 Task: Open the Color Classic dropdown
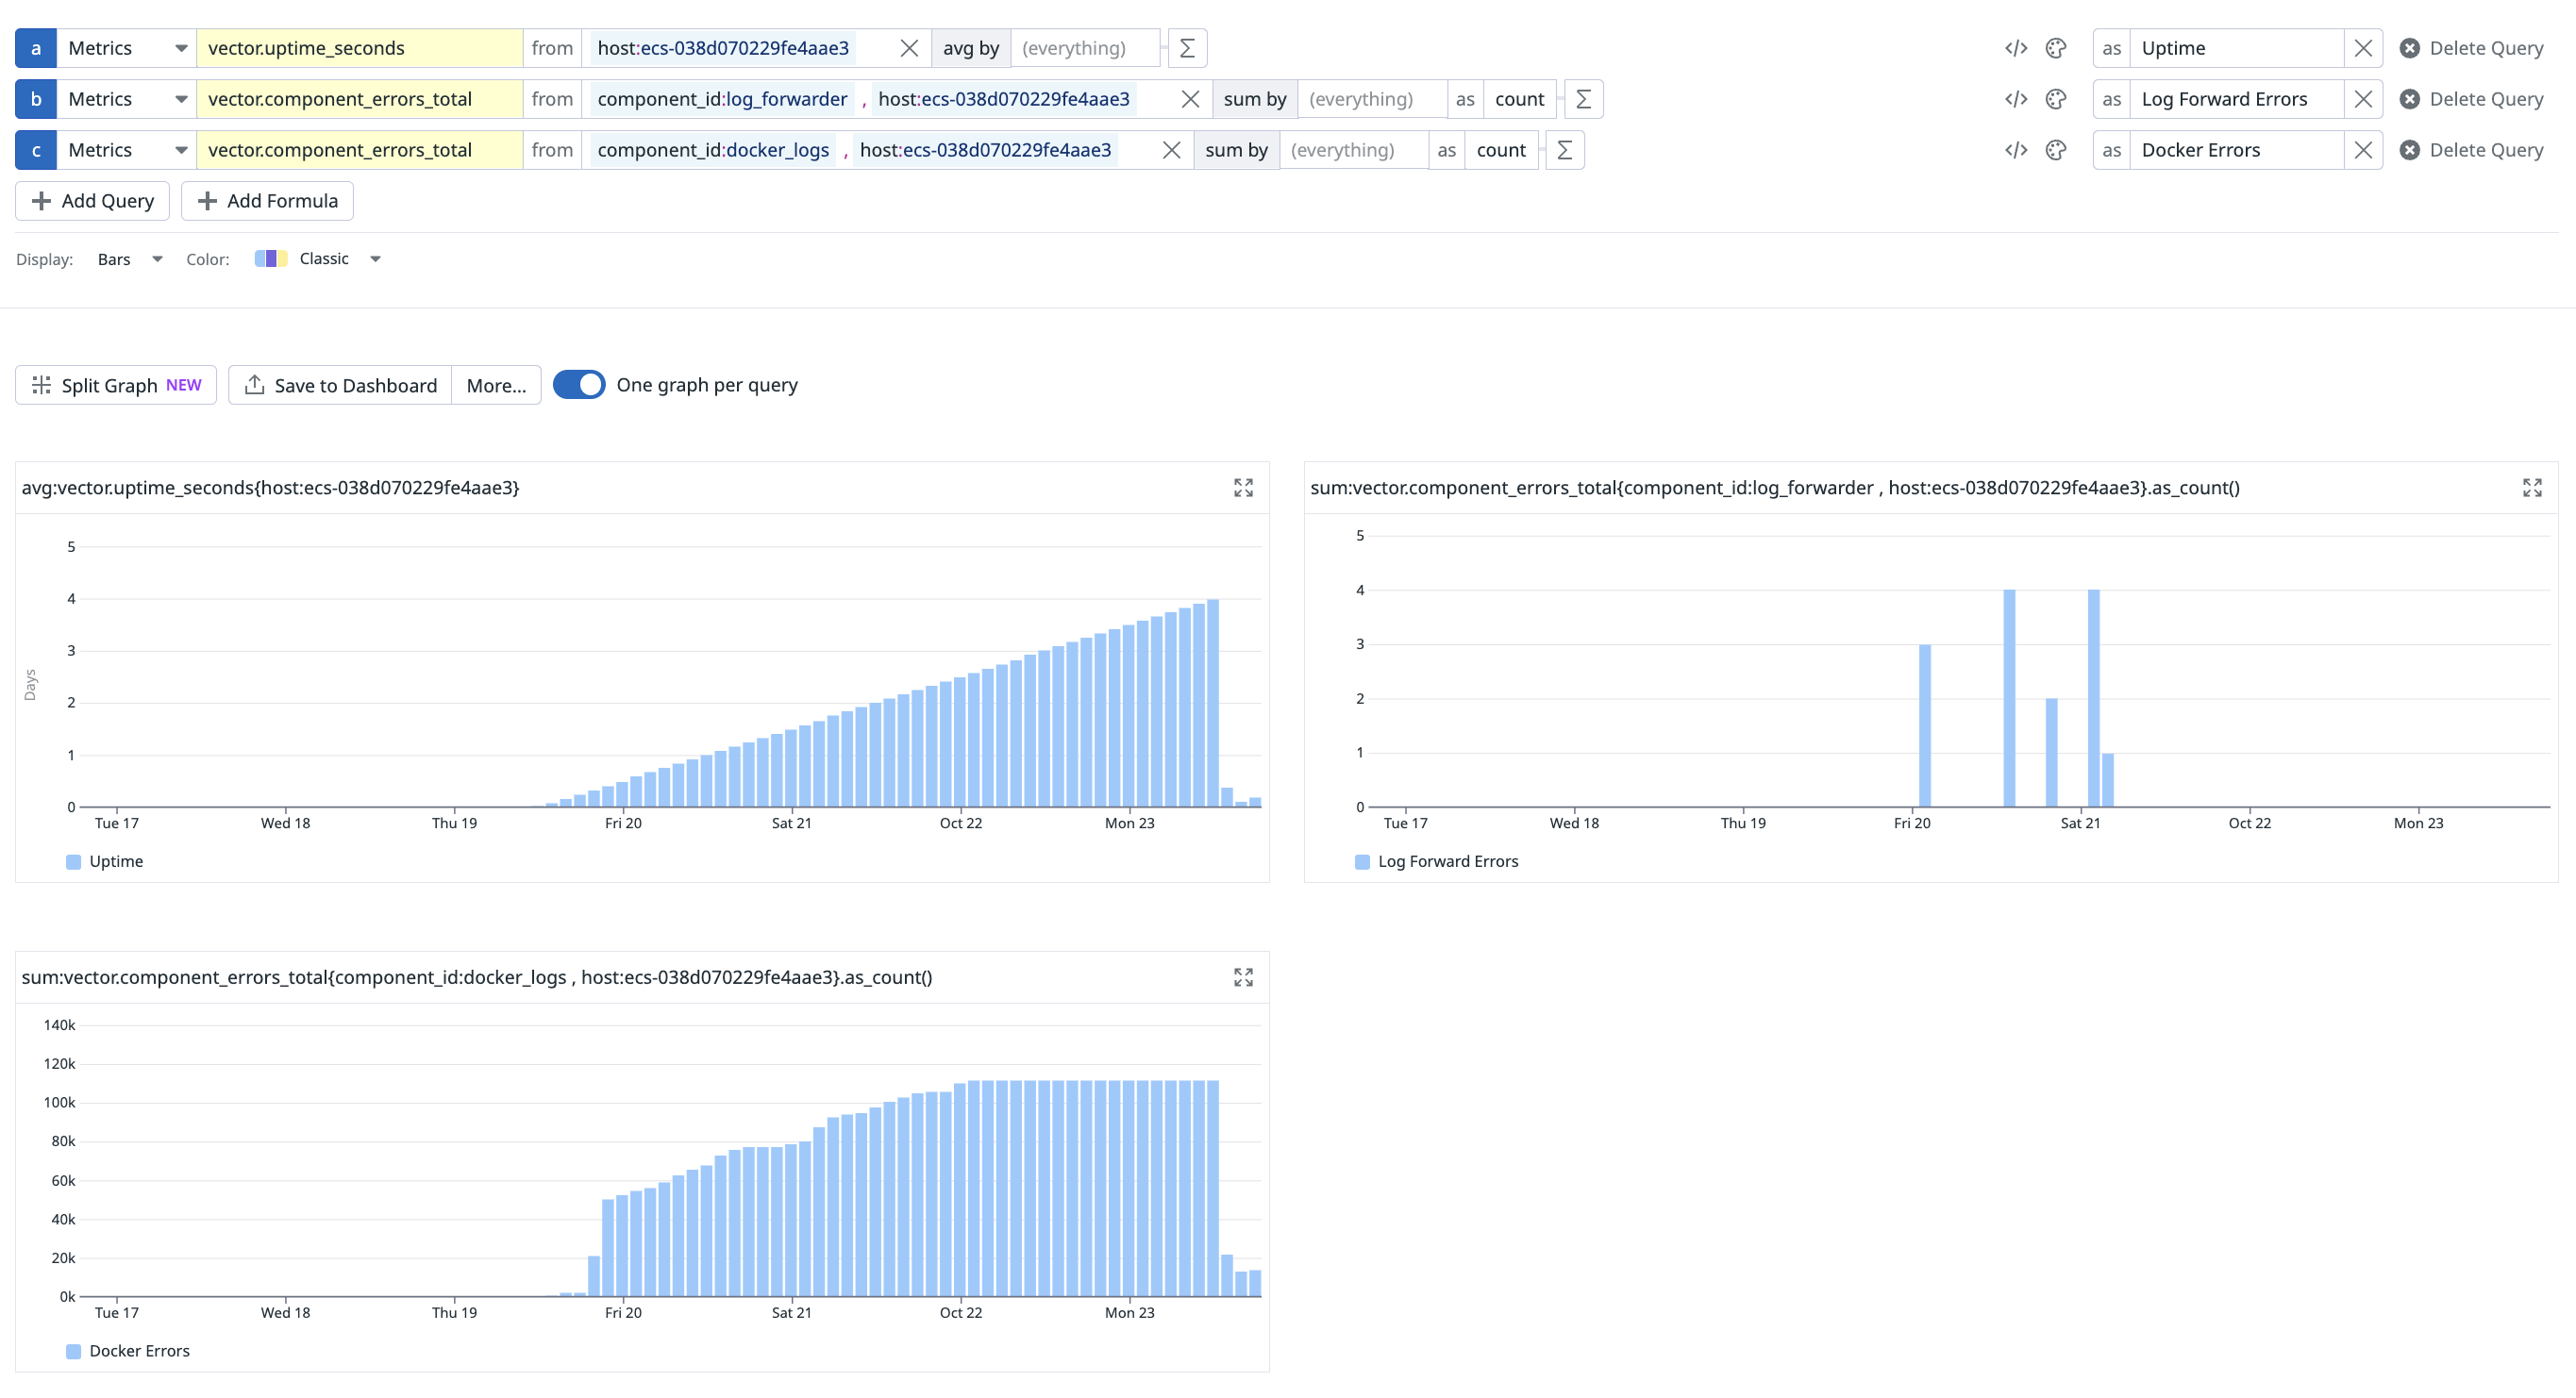tap(340, 258)
